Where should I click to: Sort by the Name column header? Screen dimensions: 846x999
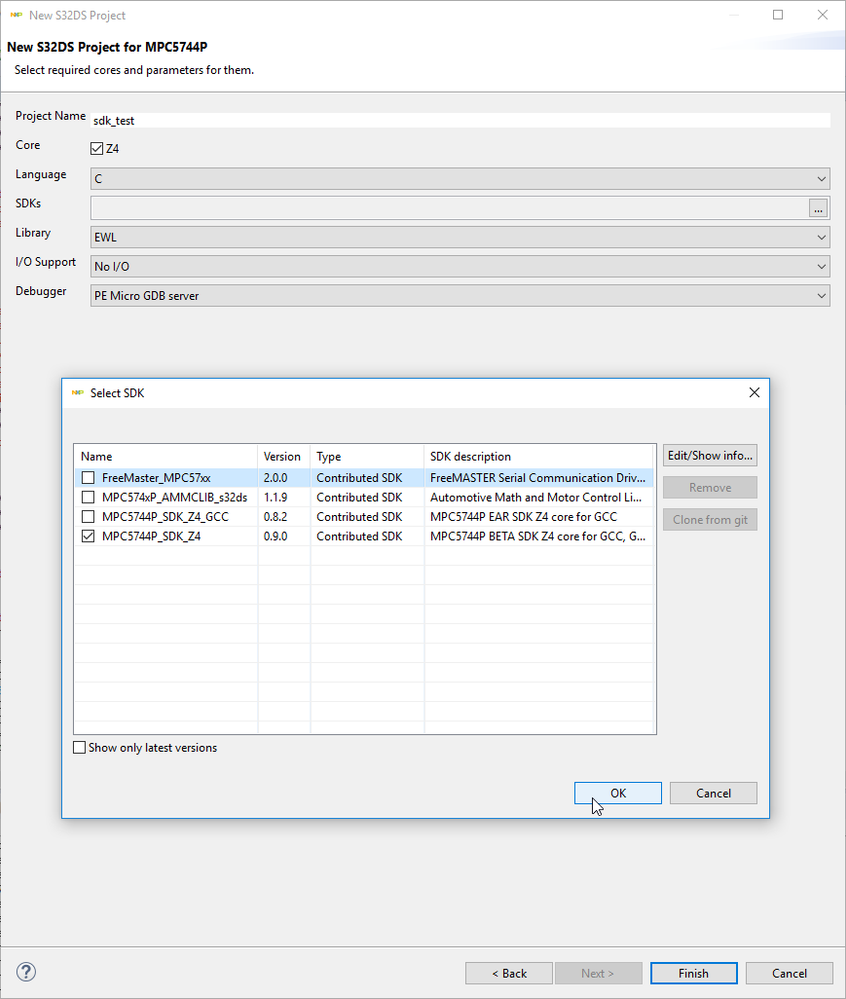click(x=166, y=456)
